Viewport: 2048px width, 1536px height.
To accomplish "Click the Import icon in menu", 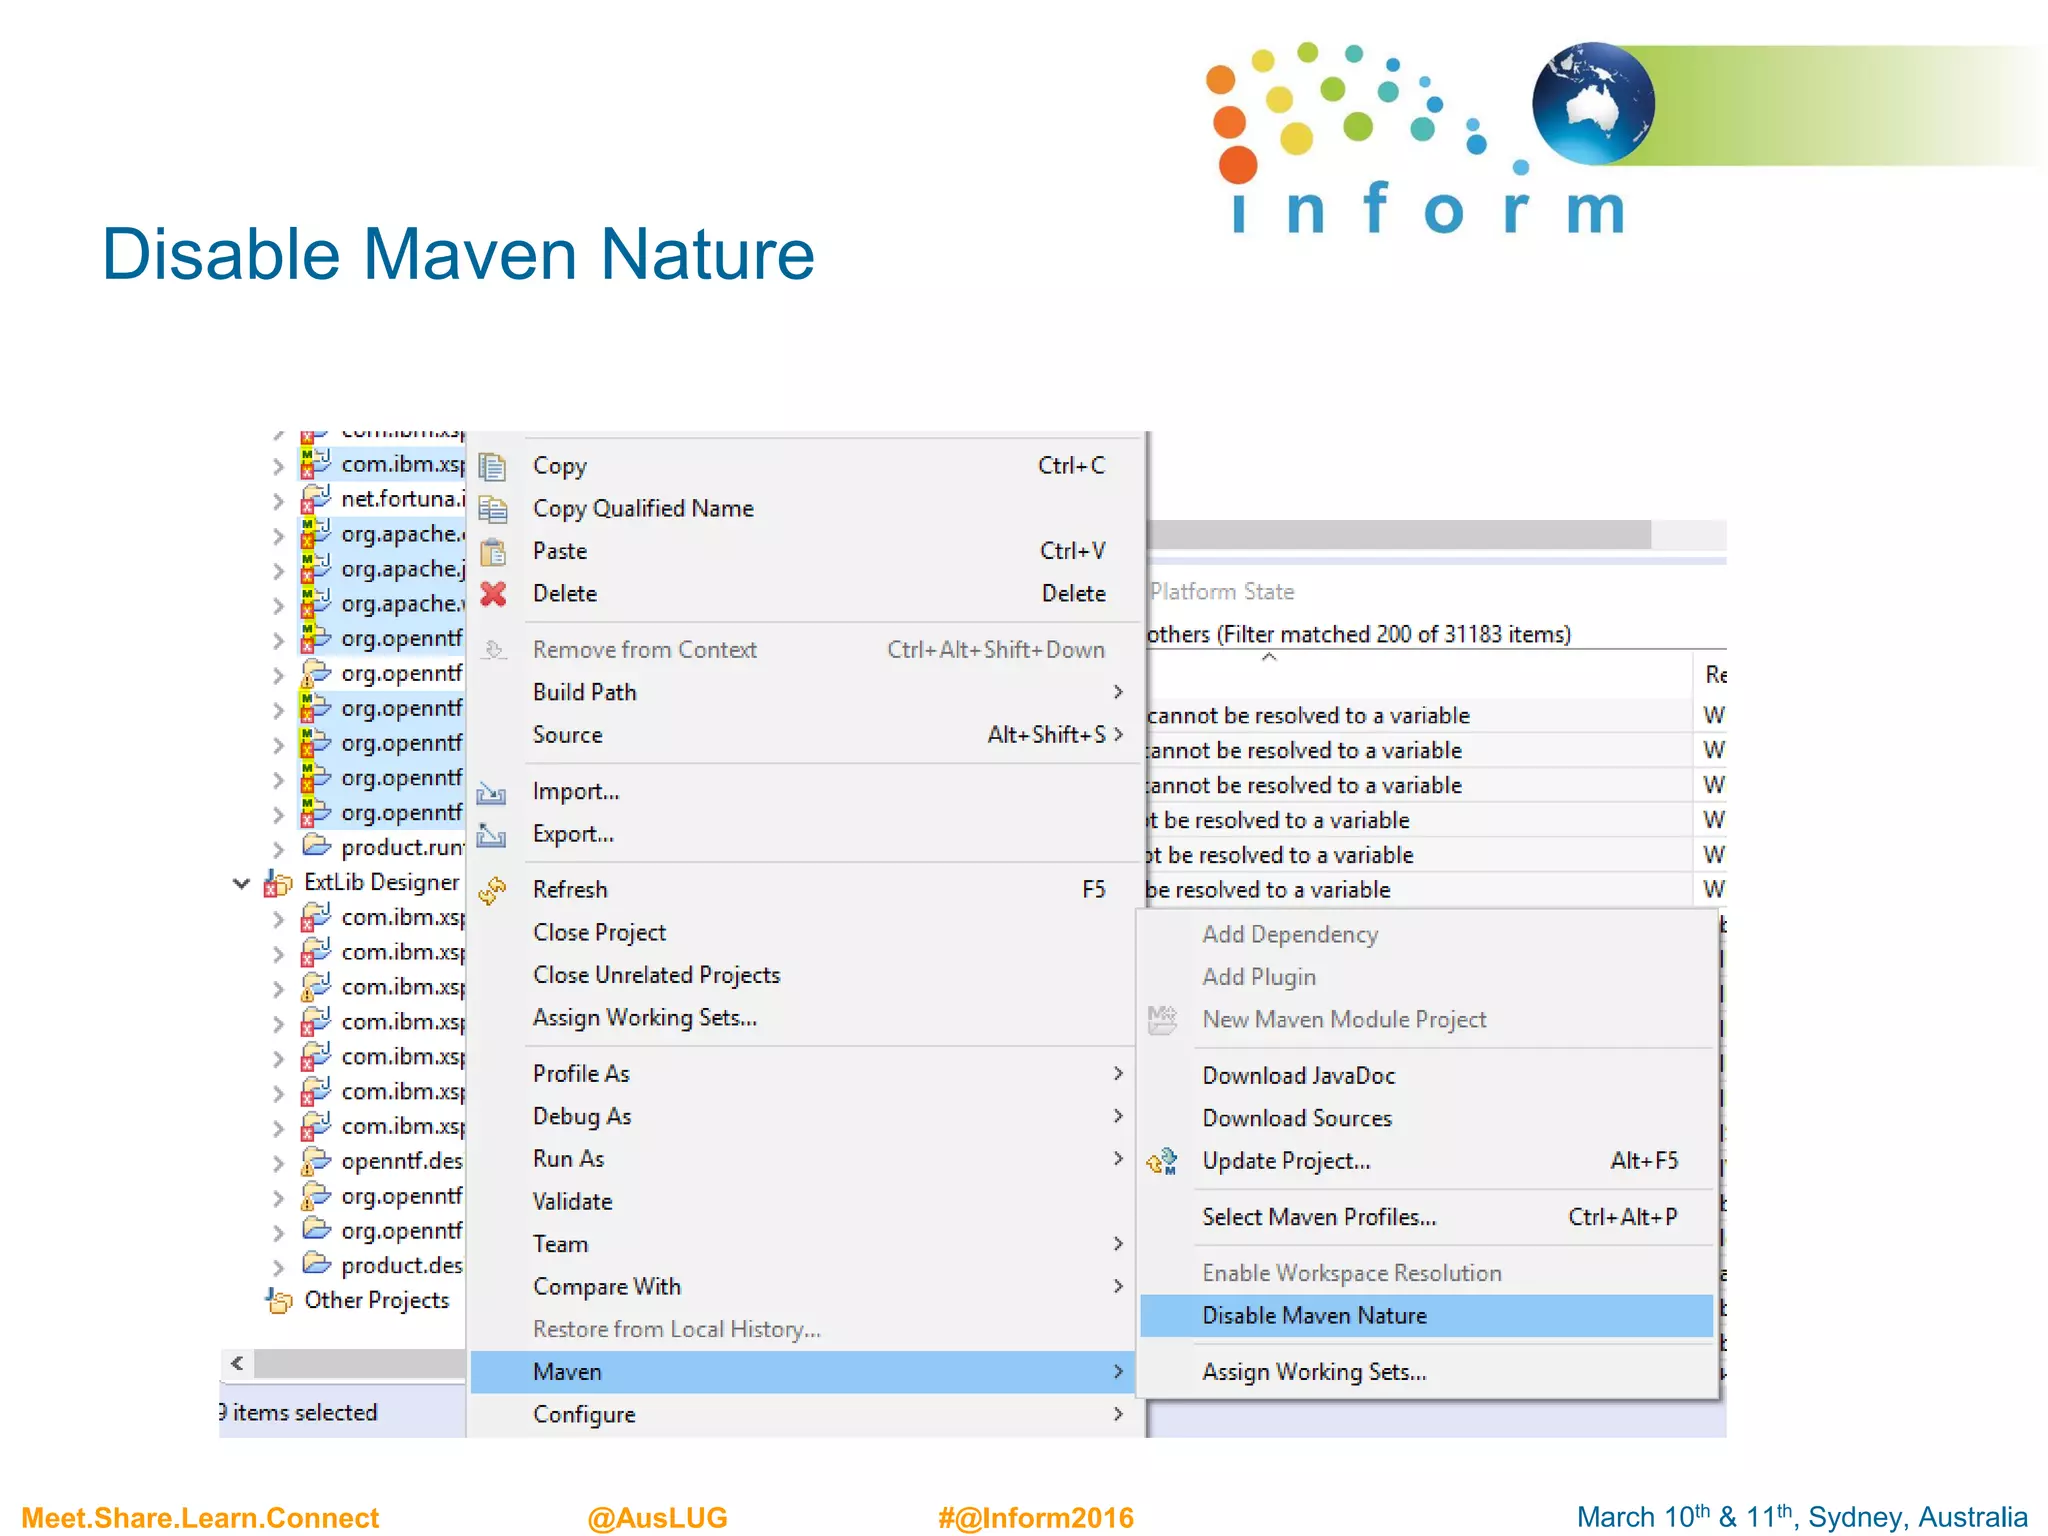I will [x=491, y=793].
